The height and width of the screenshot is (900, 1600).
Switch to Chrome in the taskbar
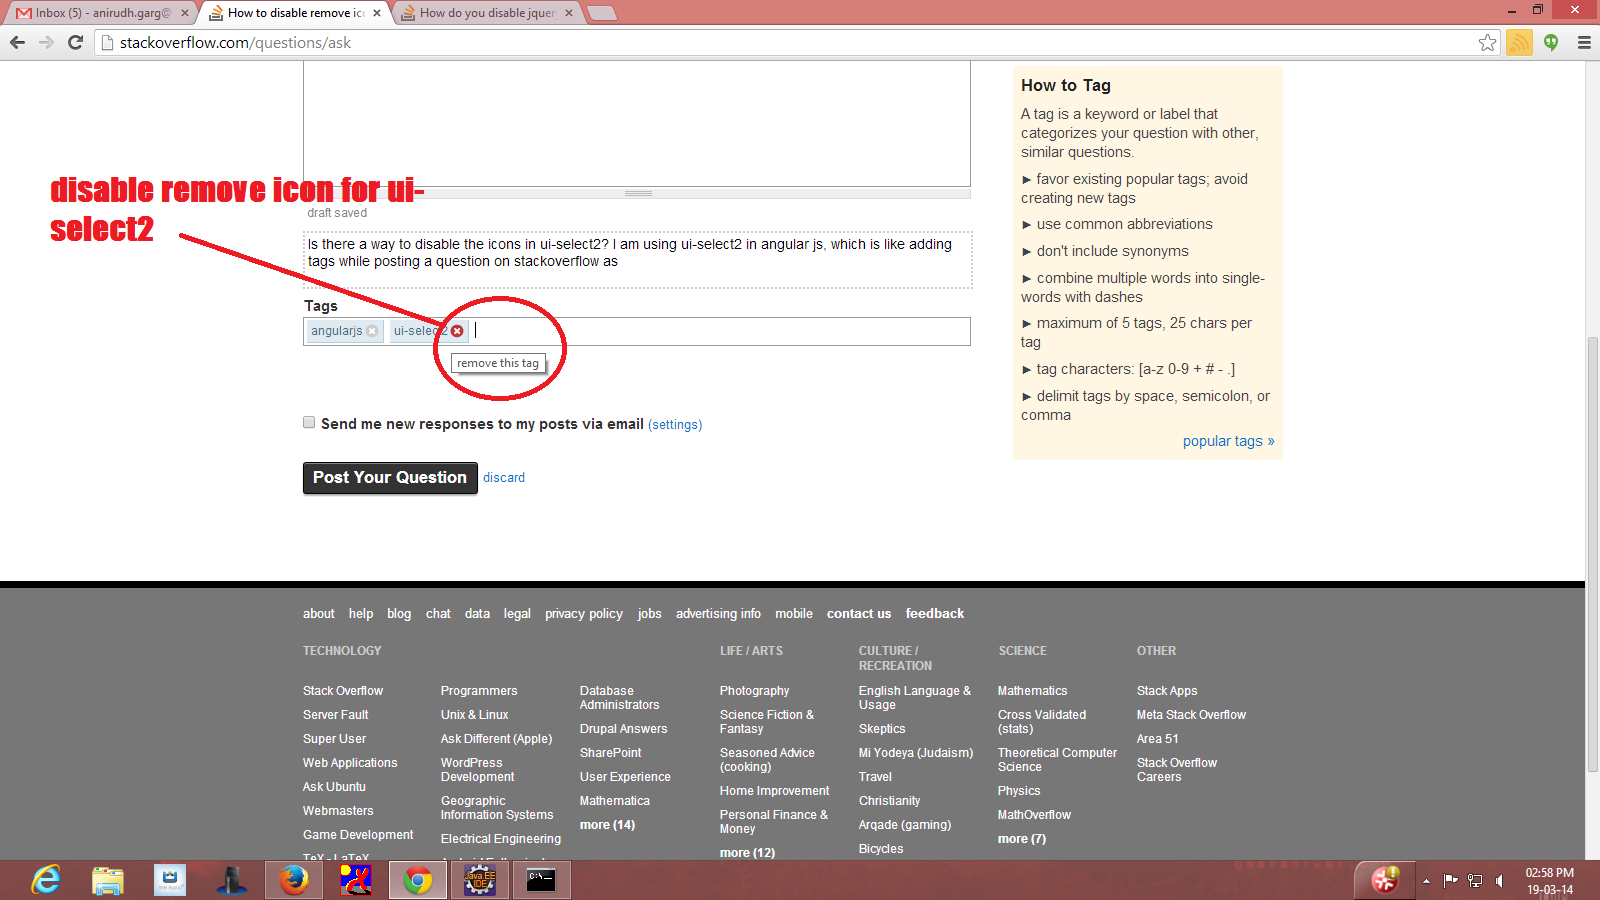tap(418, 880)
